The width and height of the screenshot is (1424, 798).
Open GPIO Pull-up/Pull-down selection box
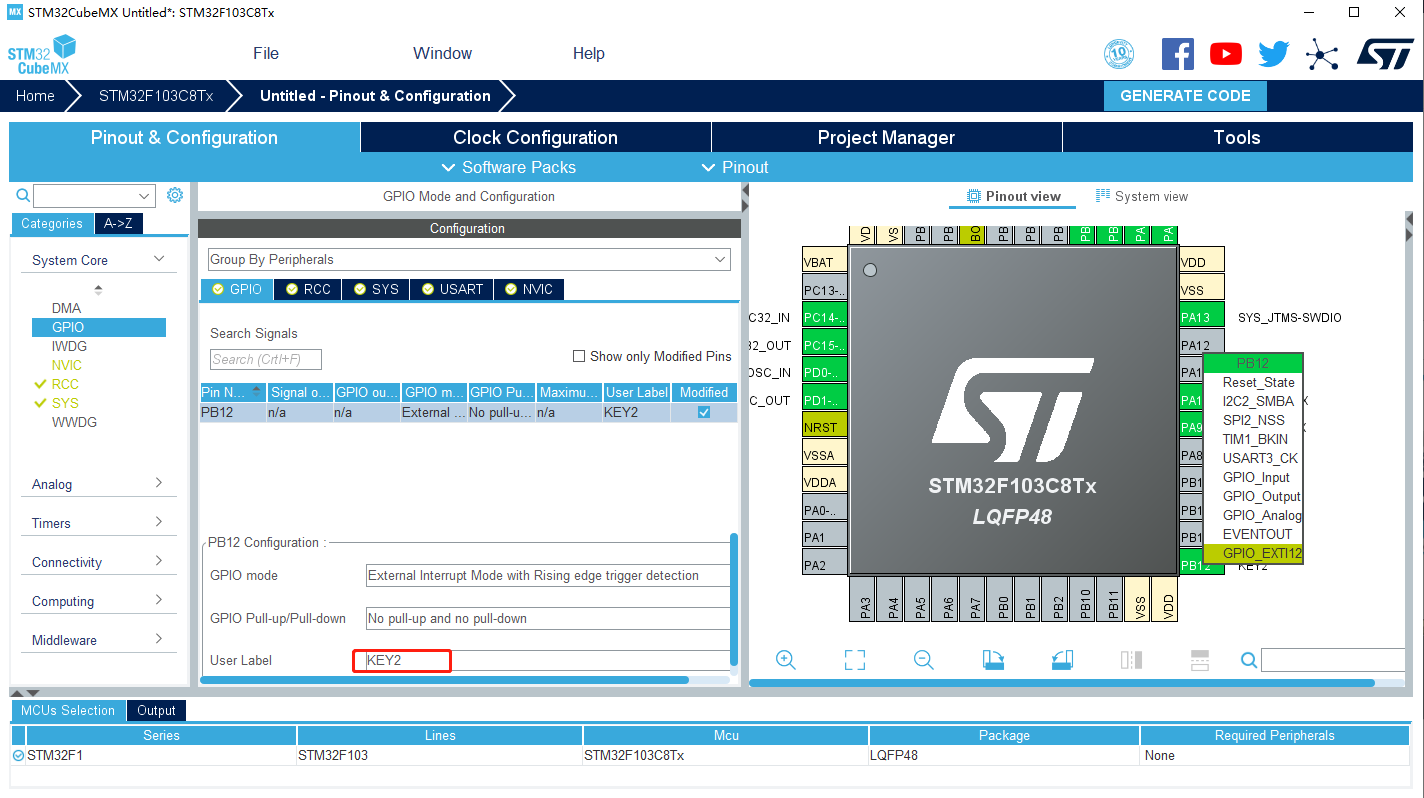click(x=548, y=618)
